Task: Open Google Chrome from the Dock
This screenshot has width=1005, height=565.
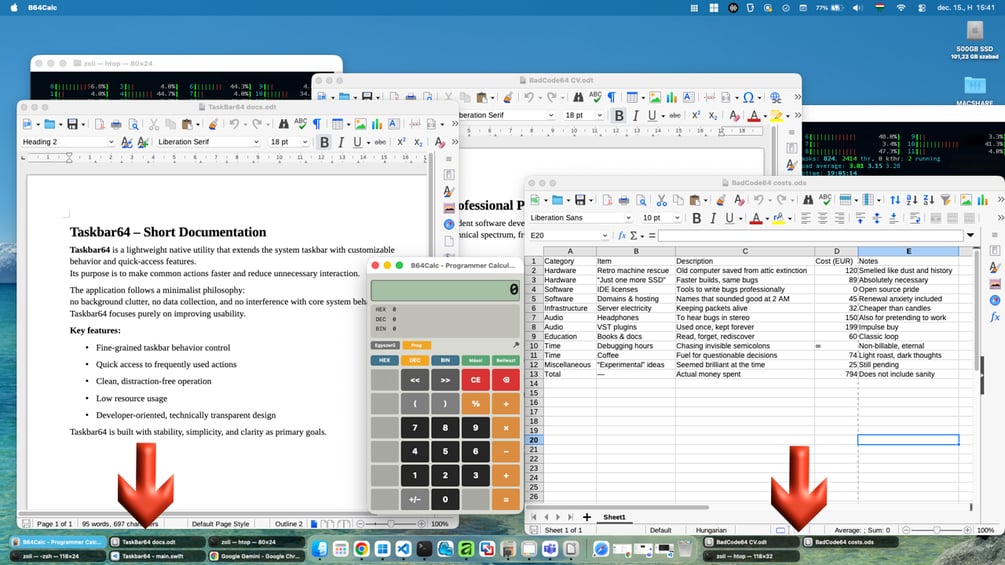Action: click(x=361, y=549)
